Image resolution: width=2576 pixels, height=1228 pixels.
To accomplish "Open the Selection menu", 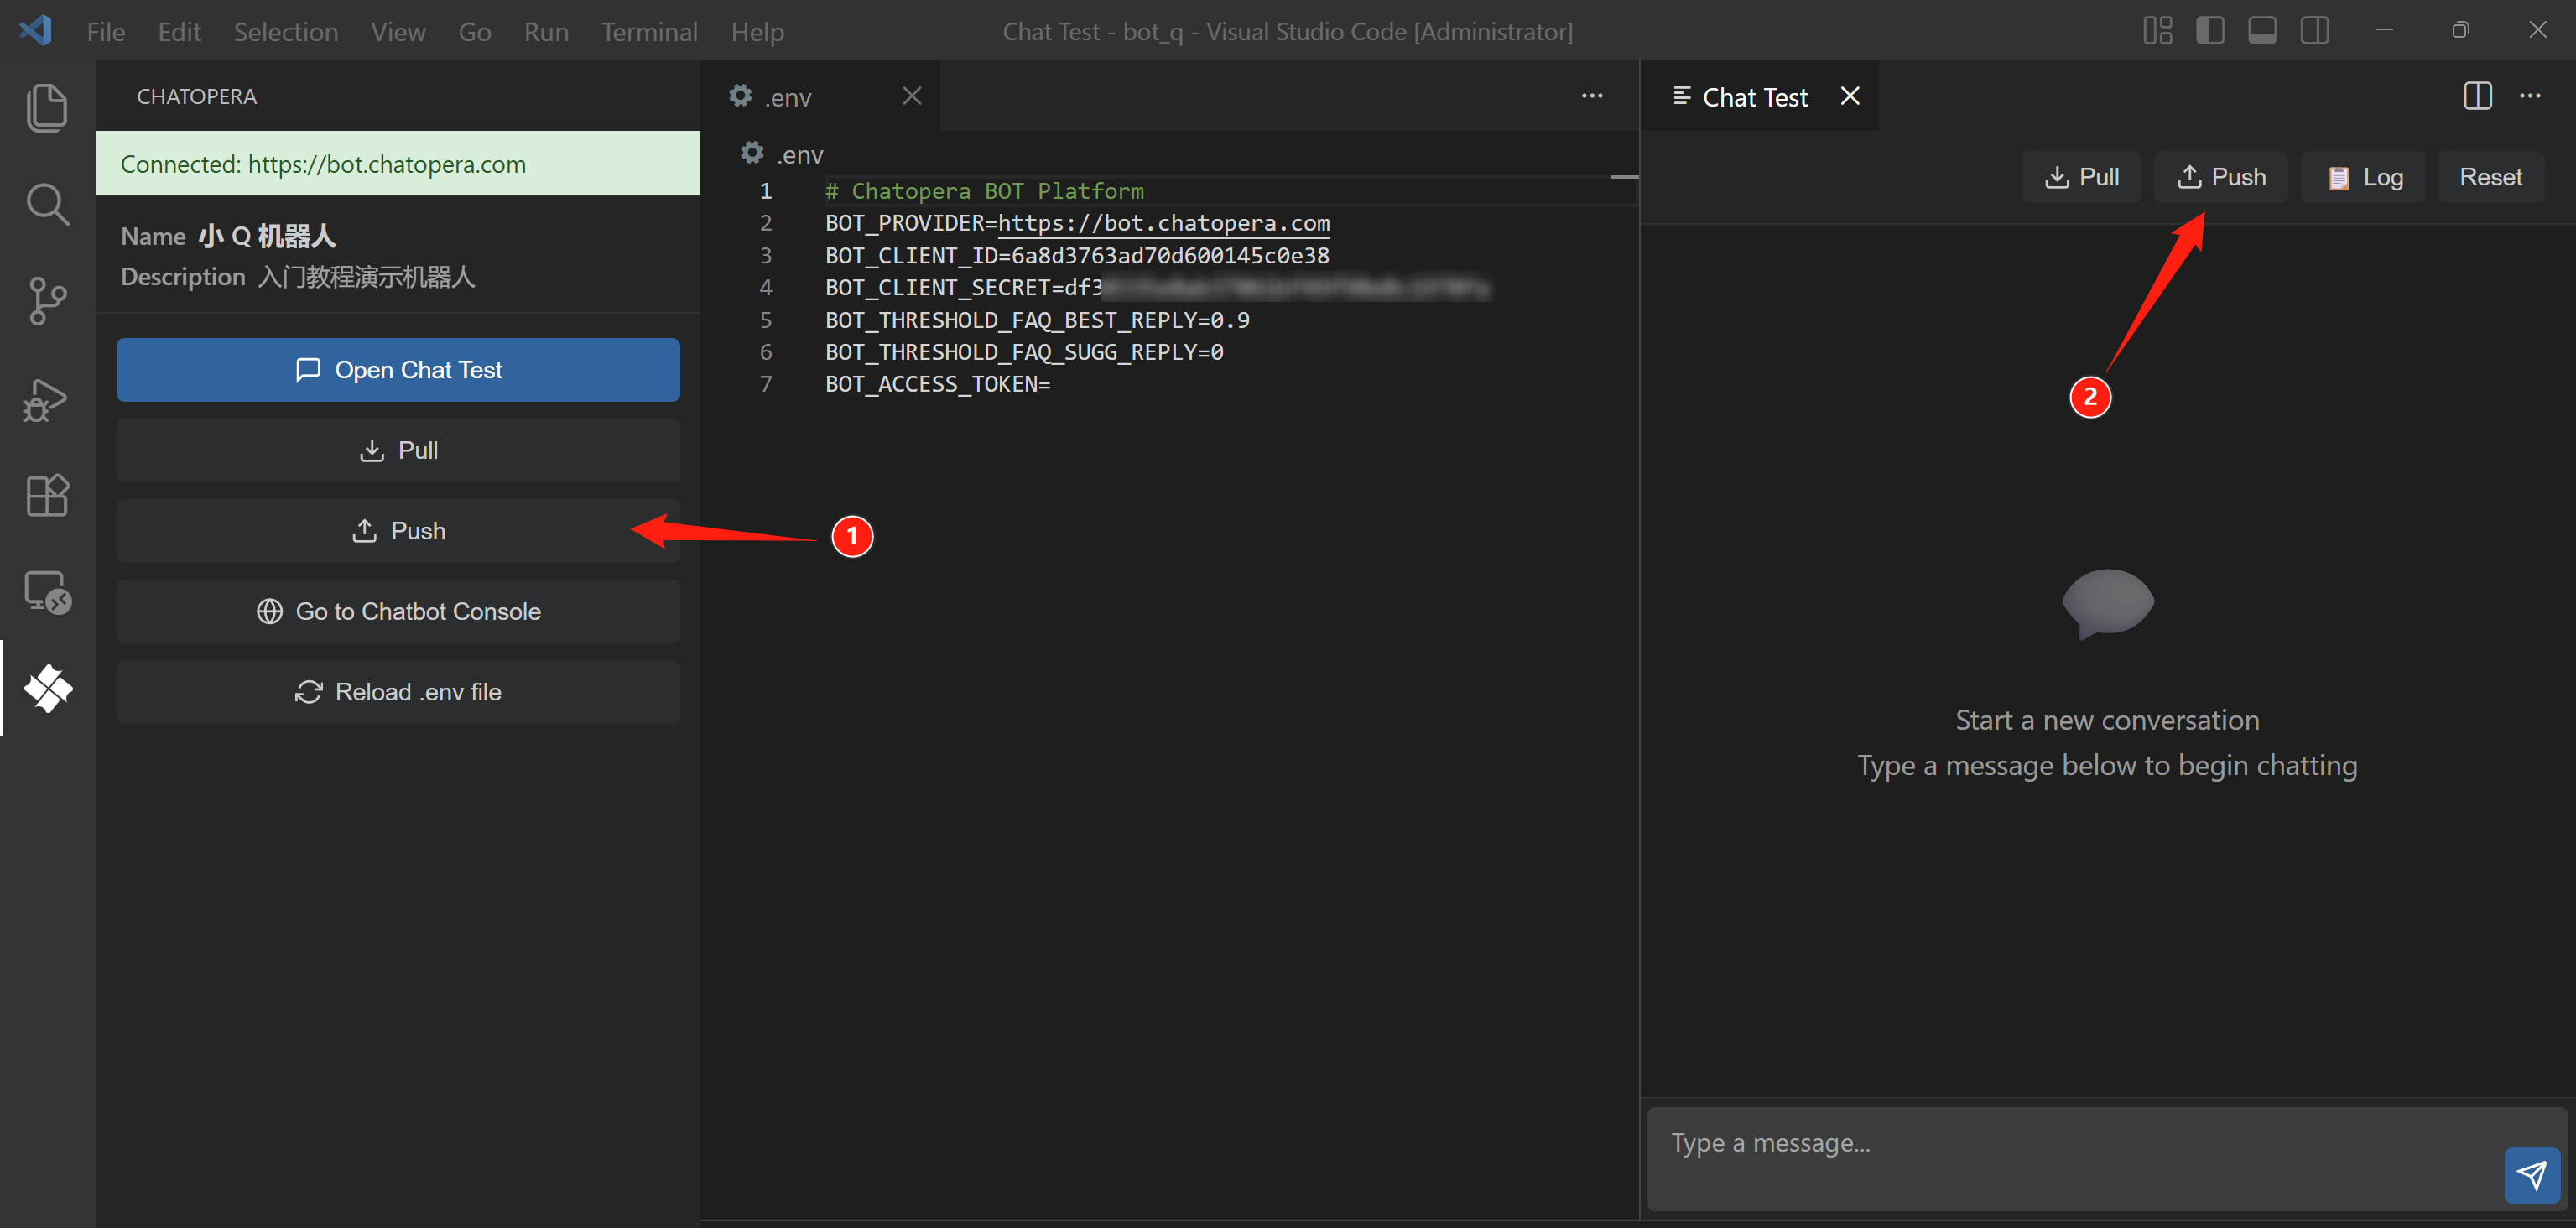I will 286,32.
